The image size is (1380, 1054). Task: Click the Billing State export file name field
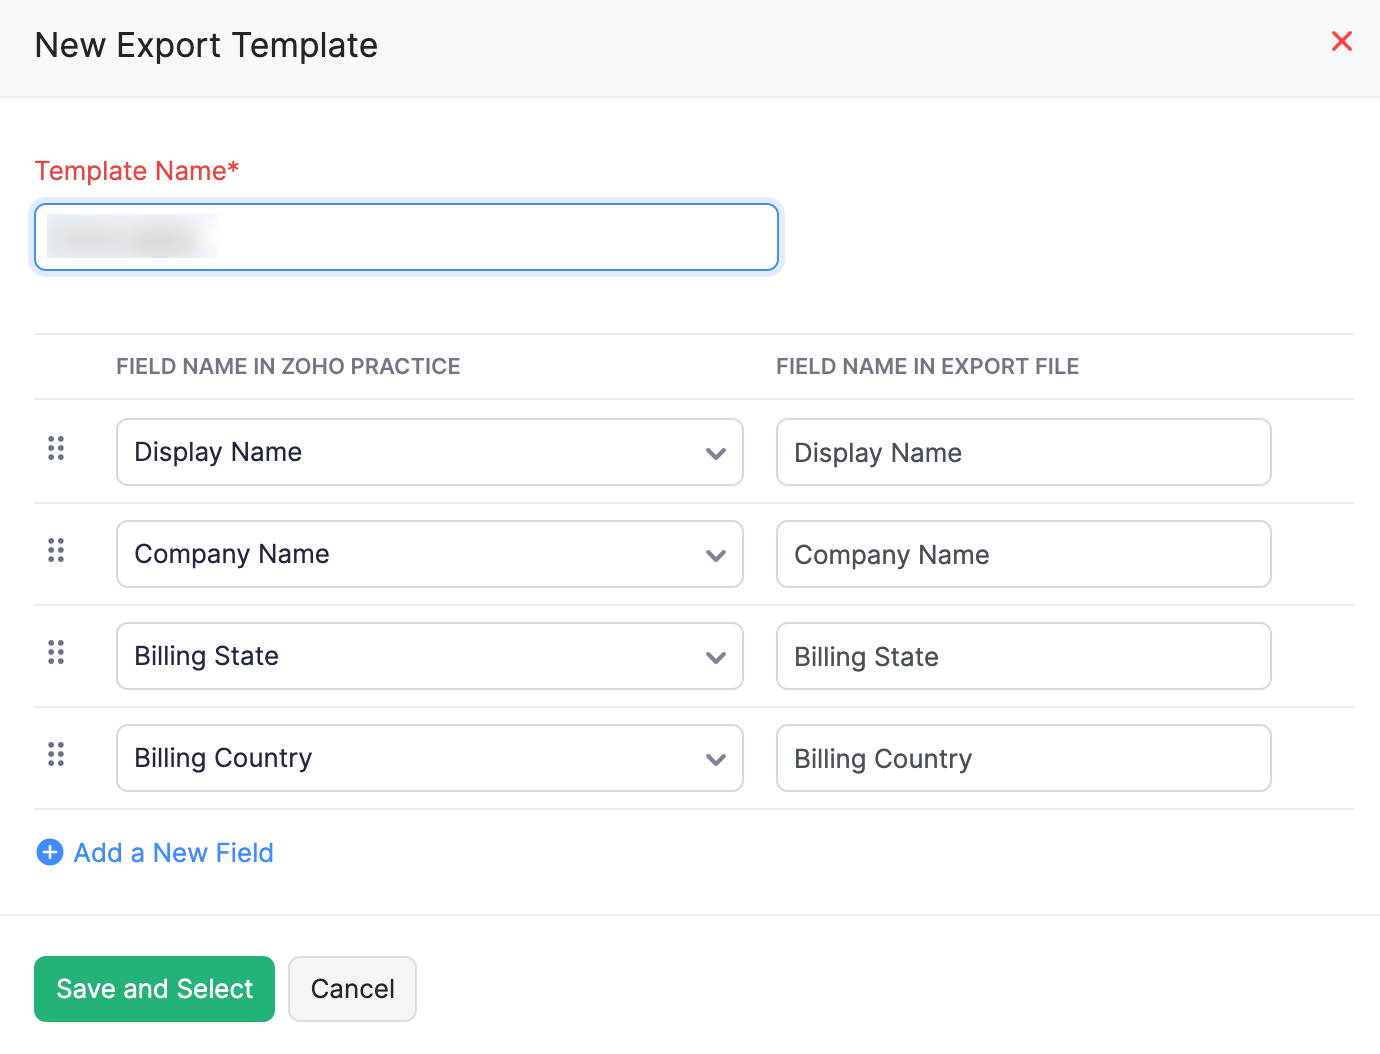[x=1023, y=656]
